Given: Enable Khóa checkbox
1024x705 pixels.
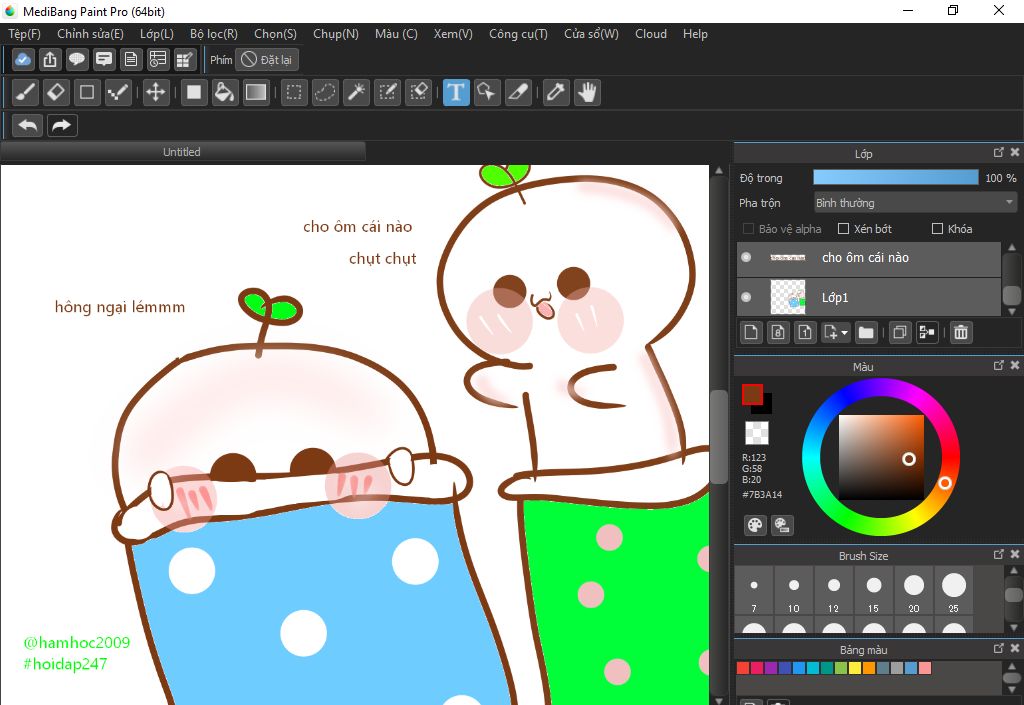Looking at the screenshot, I should (937, 229).
